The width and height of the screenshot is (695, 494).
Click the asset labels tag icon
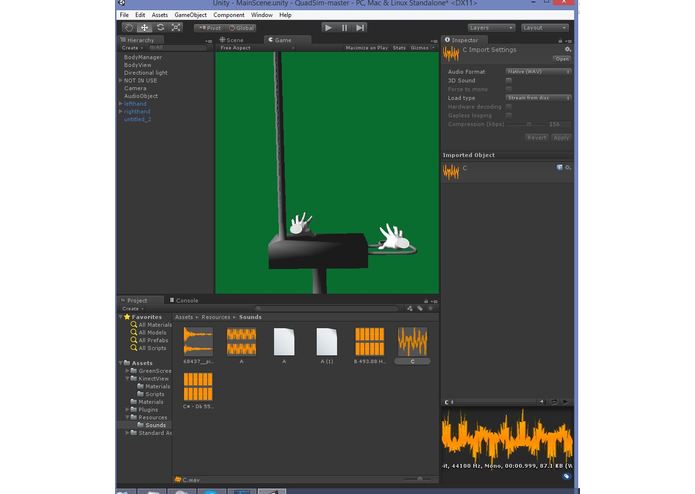click(566, 476)
